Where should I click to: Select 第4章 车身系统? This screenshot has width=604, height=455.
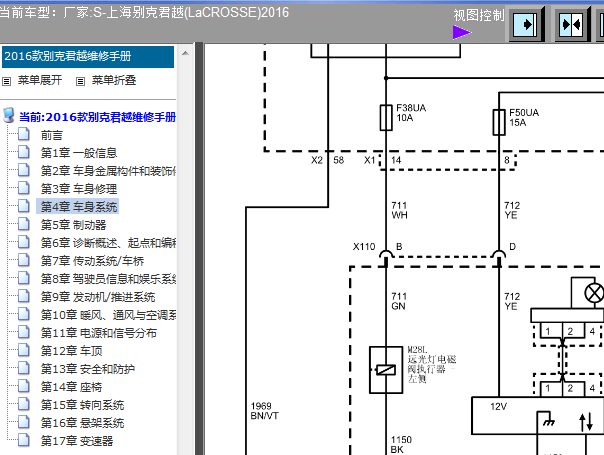click(78, 207)
